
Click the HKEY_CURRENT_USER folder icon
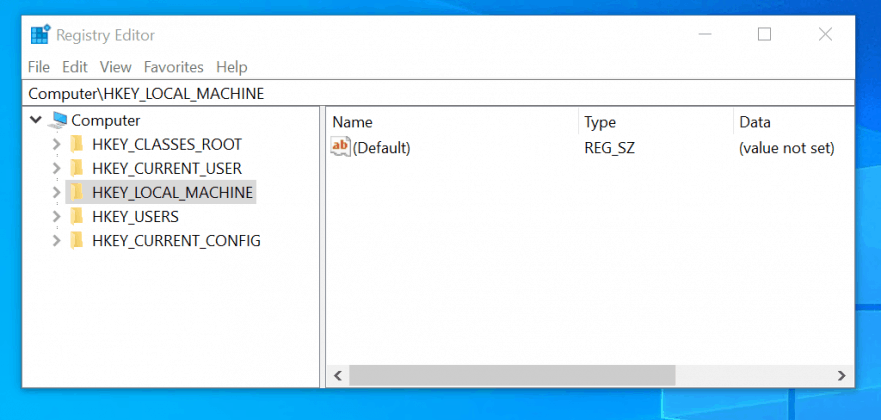tap(77, 168)
